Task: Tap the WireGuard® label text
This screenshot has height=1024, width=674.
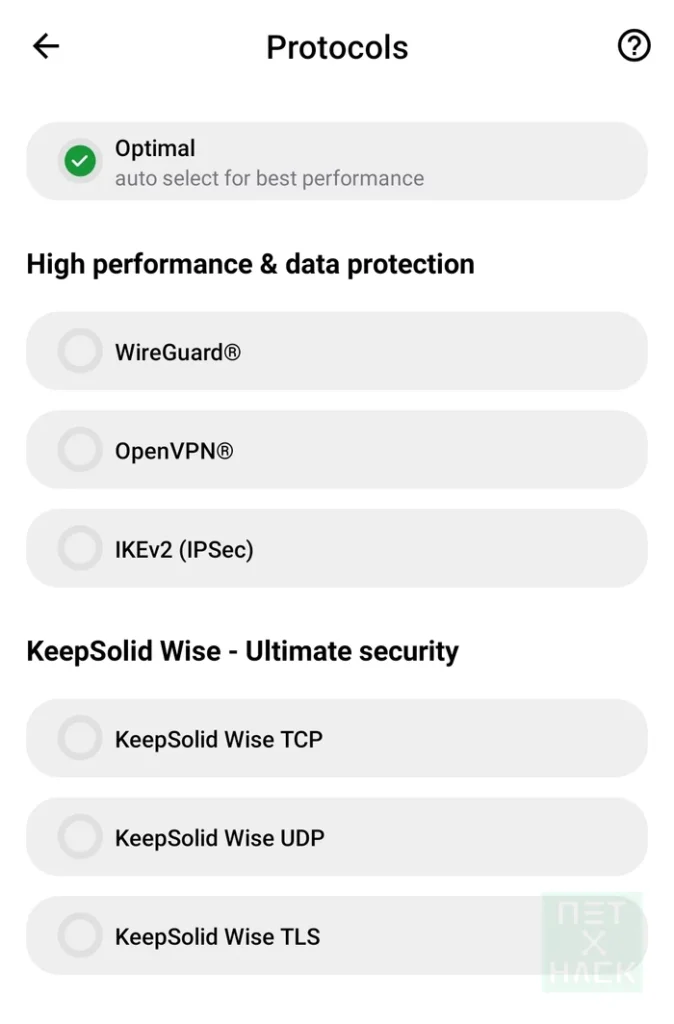Action: click(x=177, y=352)
